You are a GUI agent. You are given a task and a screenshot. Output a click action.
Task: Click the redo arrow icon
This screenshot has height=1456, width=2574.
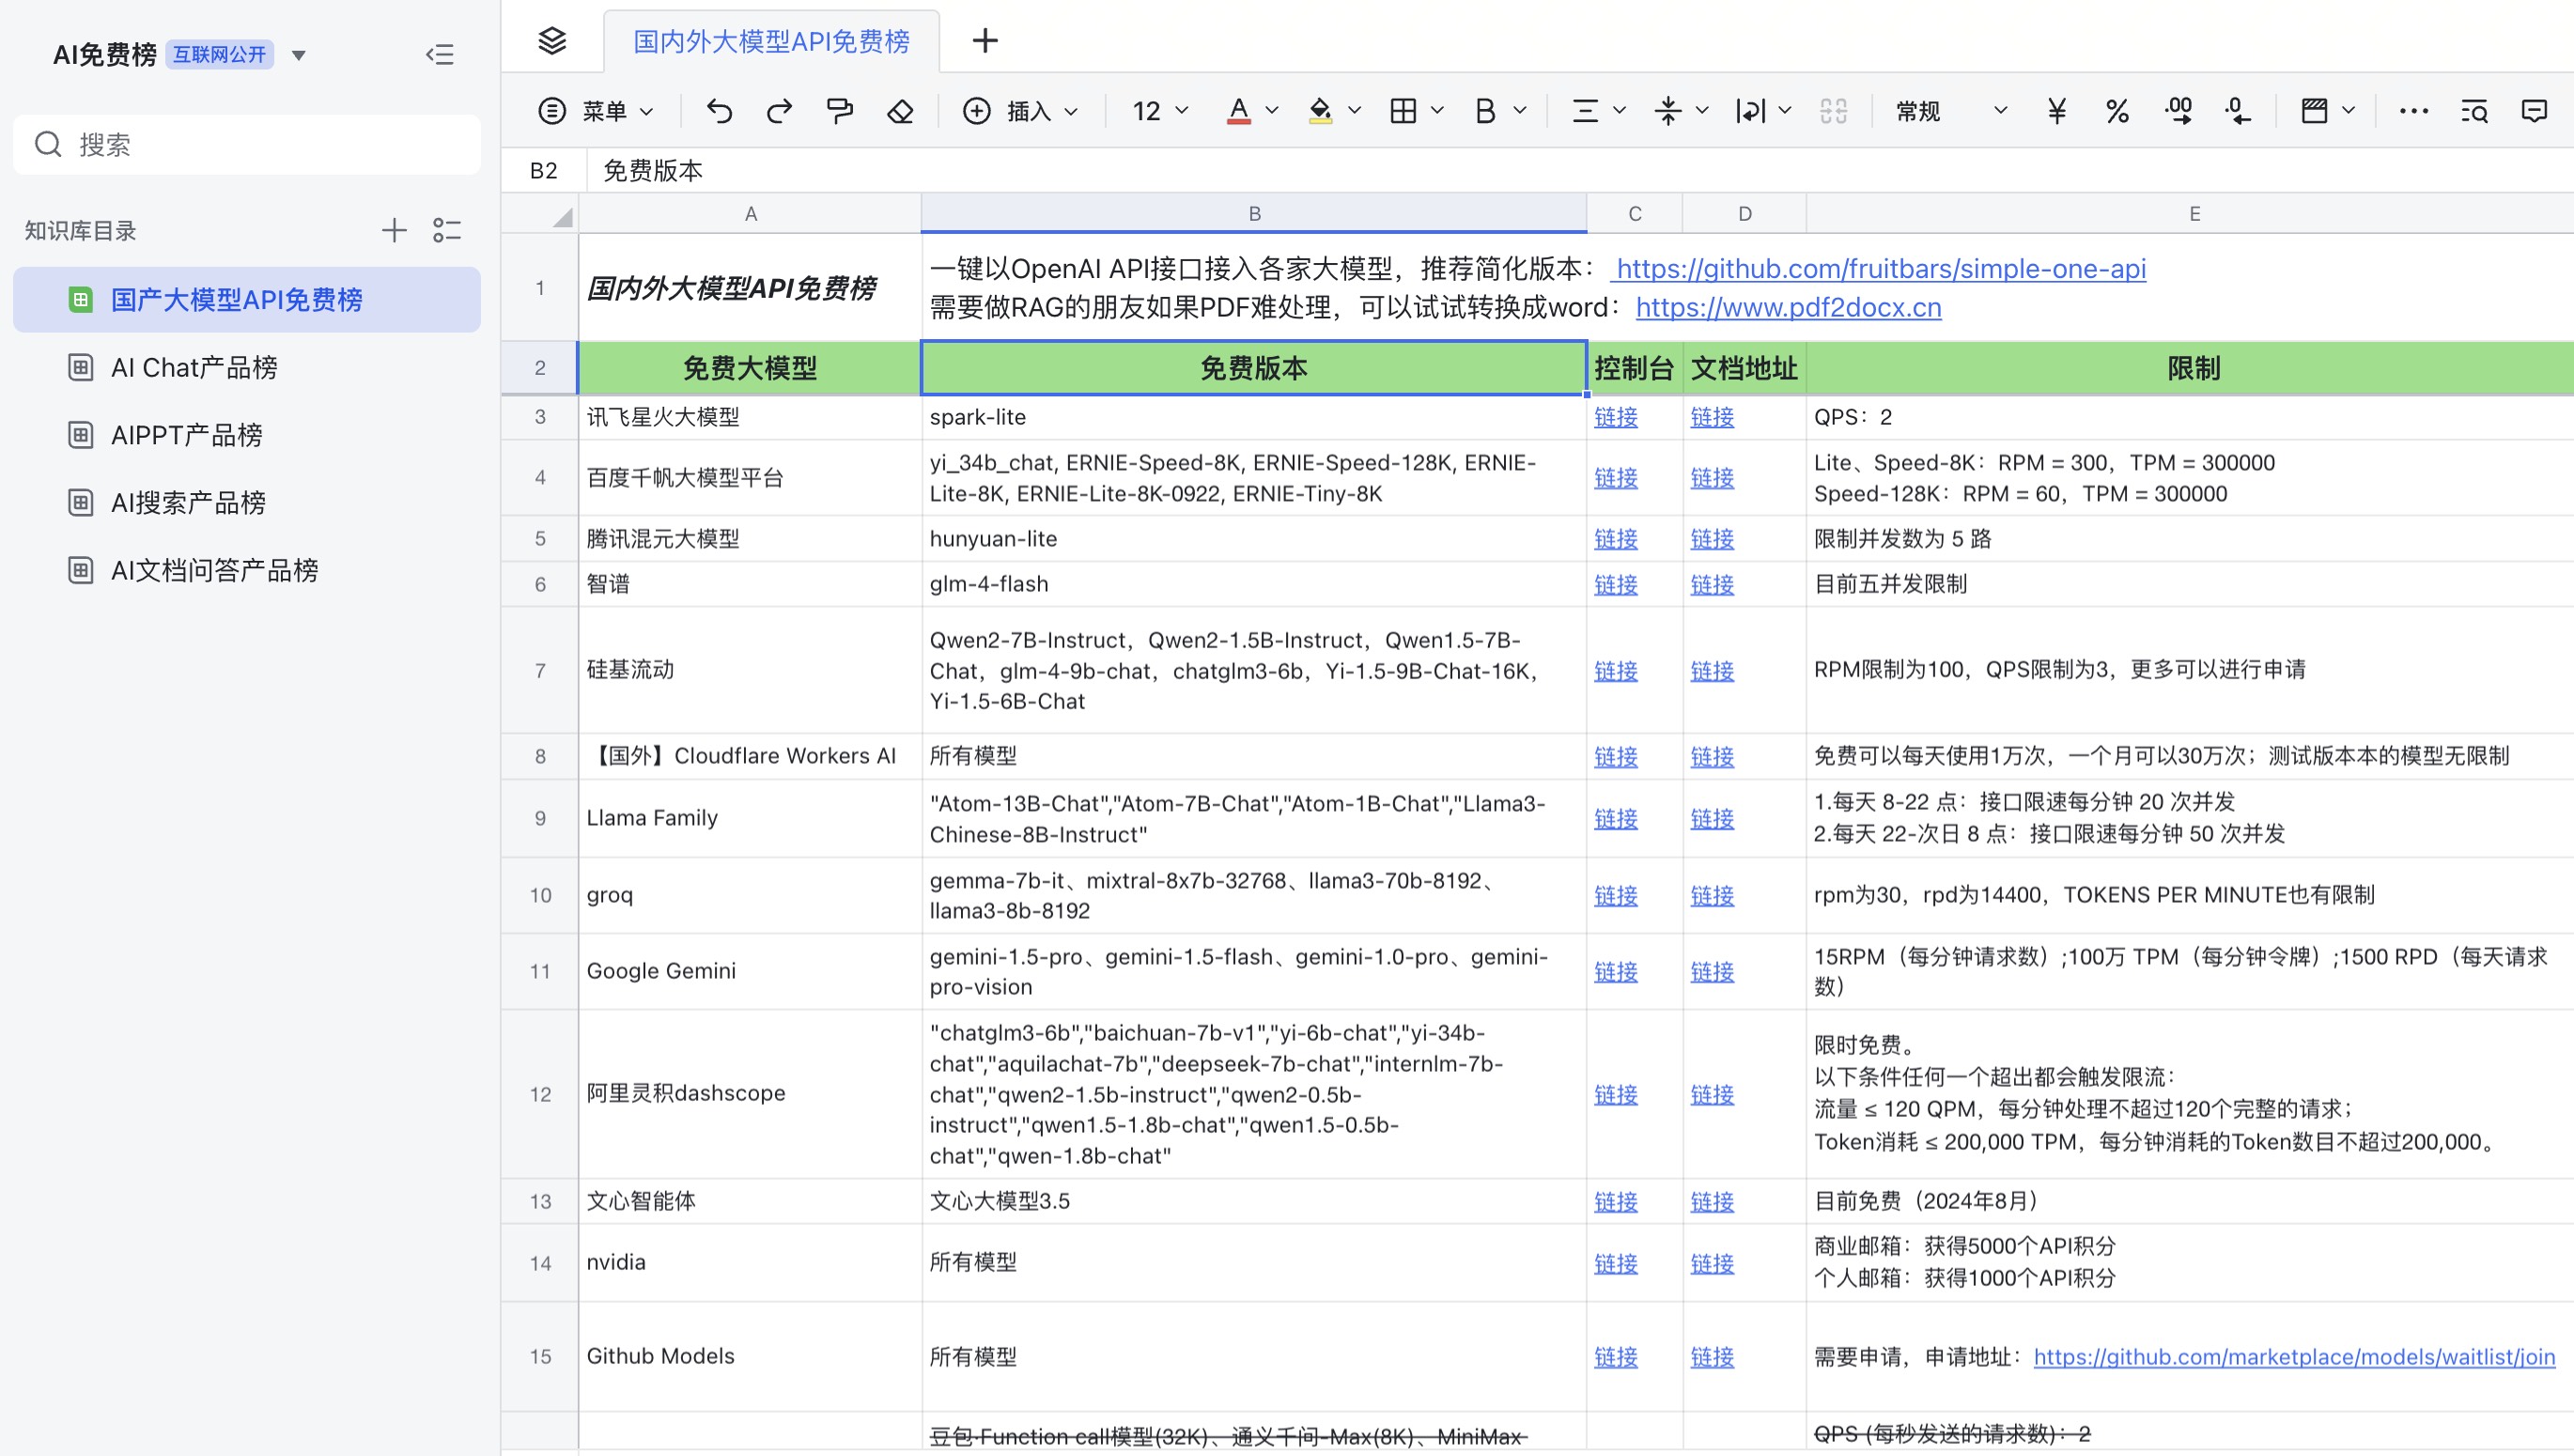pos(779,110)
